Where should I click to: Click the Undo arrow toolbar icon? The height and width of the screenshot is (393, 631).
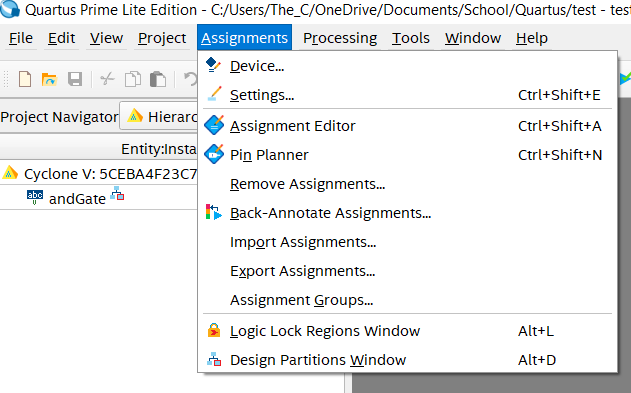pos(190,79)
